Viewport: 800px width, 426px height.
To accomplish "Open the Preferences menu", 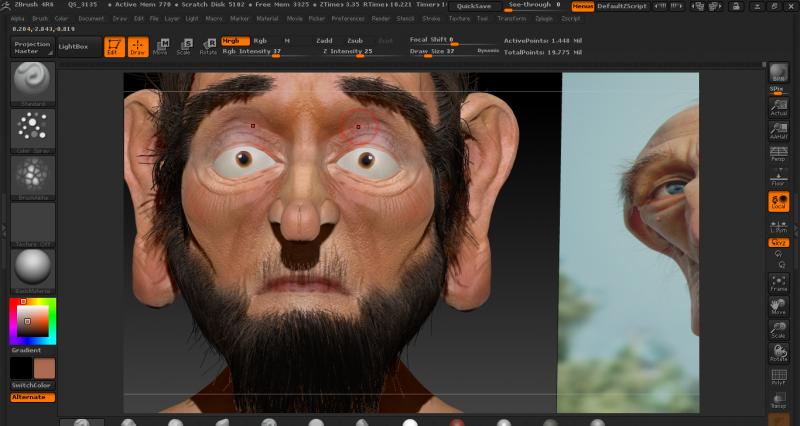I will (348, 18).
